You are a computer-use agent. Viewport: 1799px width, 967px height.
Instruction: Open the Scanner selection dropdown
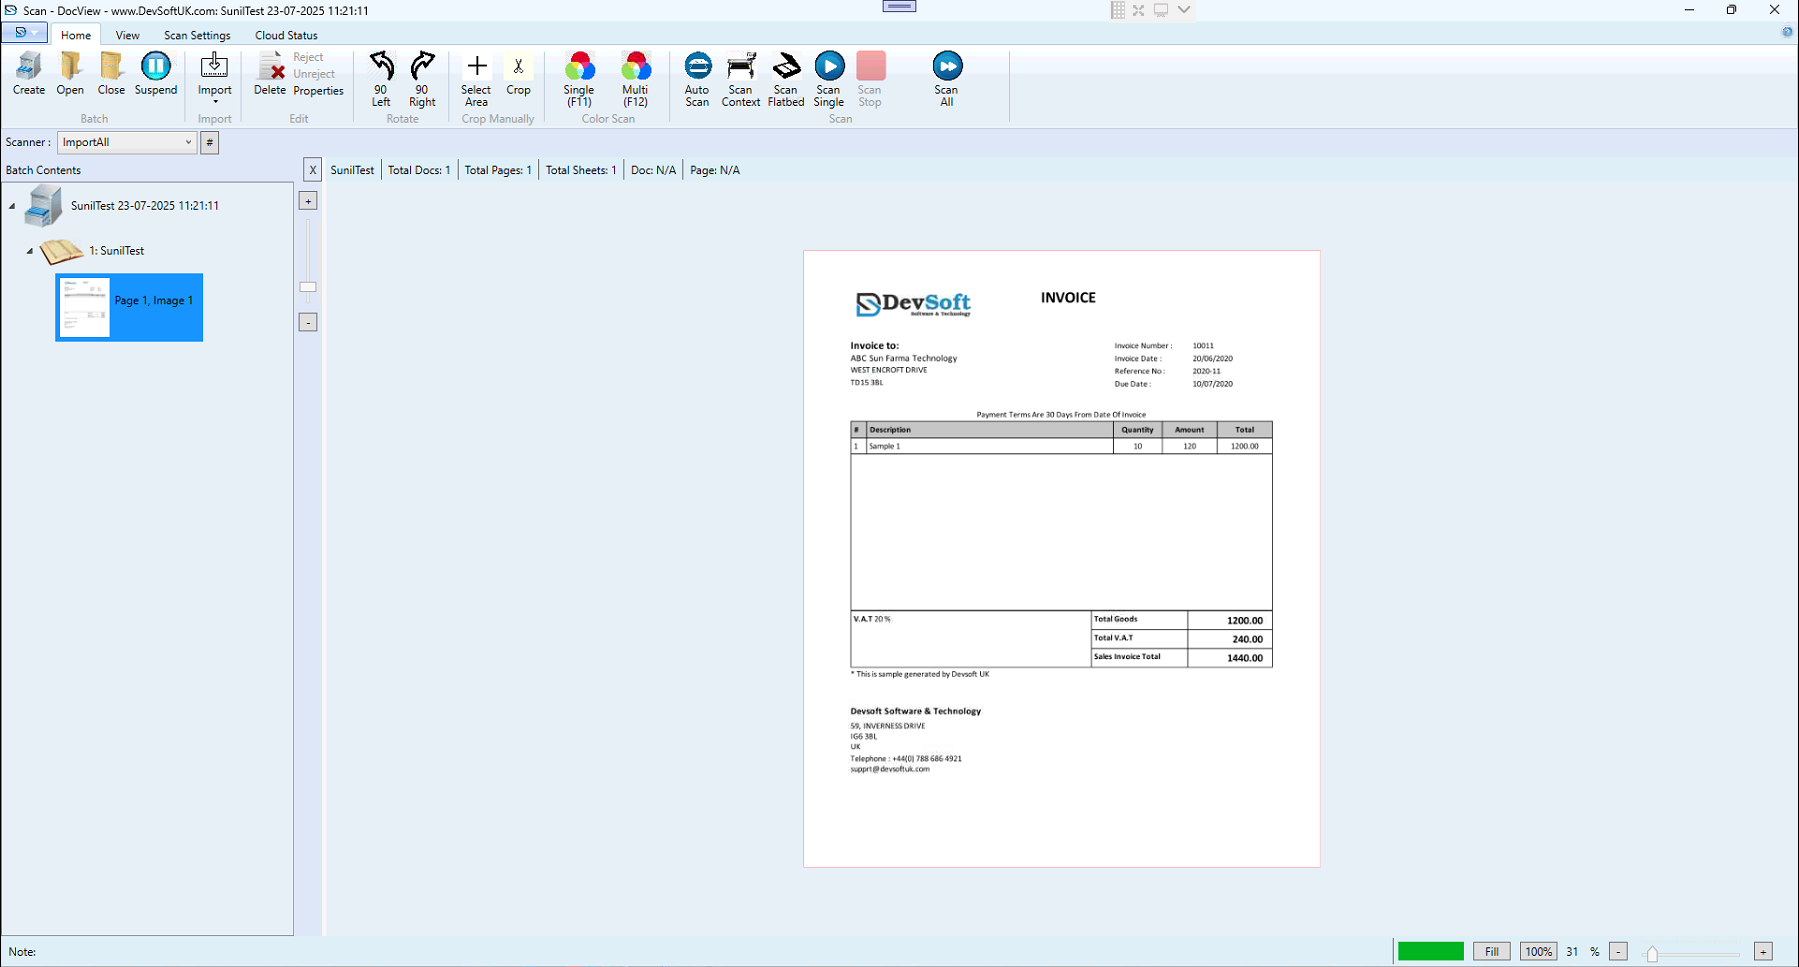tap(190, 142)
